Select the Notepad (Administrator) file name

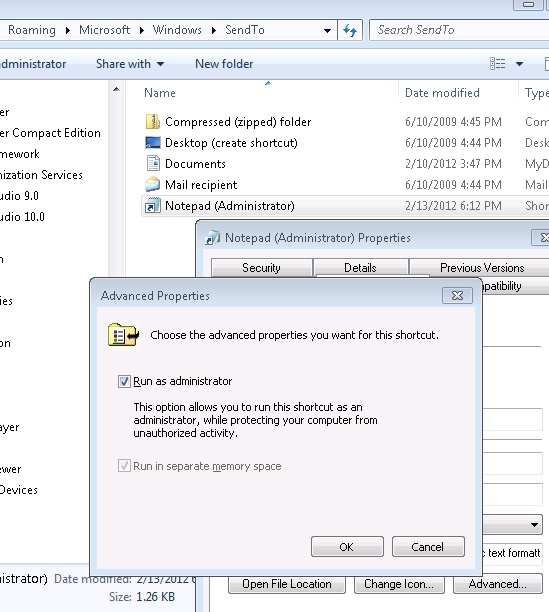point(229,206)
